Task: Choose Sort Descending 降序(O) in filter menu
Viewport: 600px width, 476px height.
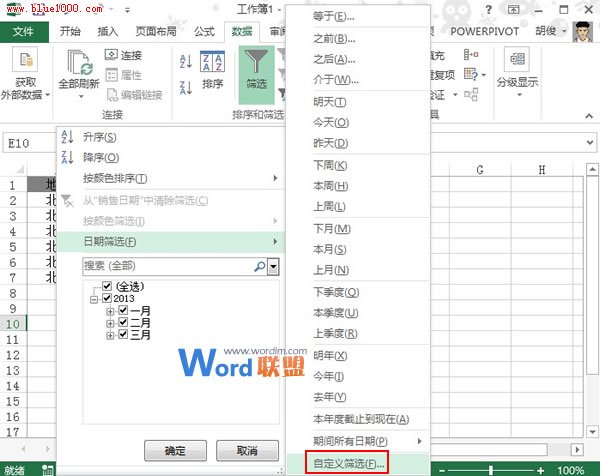Action: [x=171, y=157]
